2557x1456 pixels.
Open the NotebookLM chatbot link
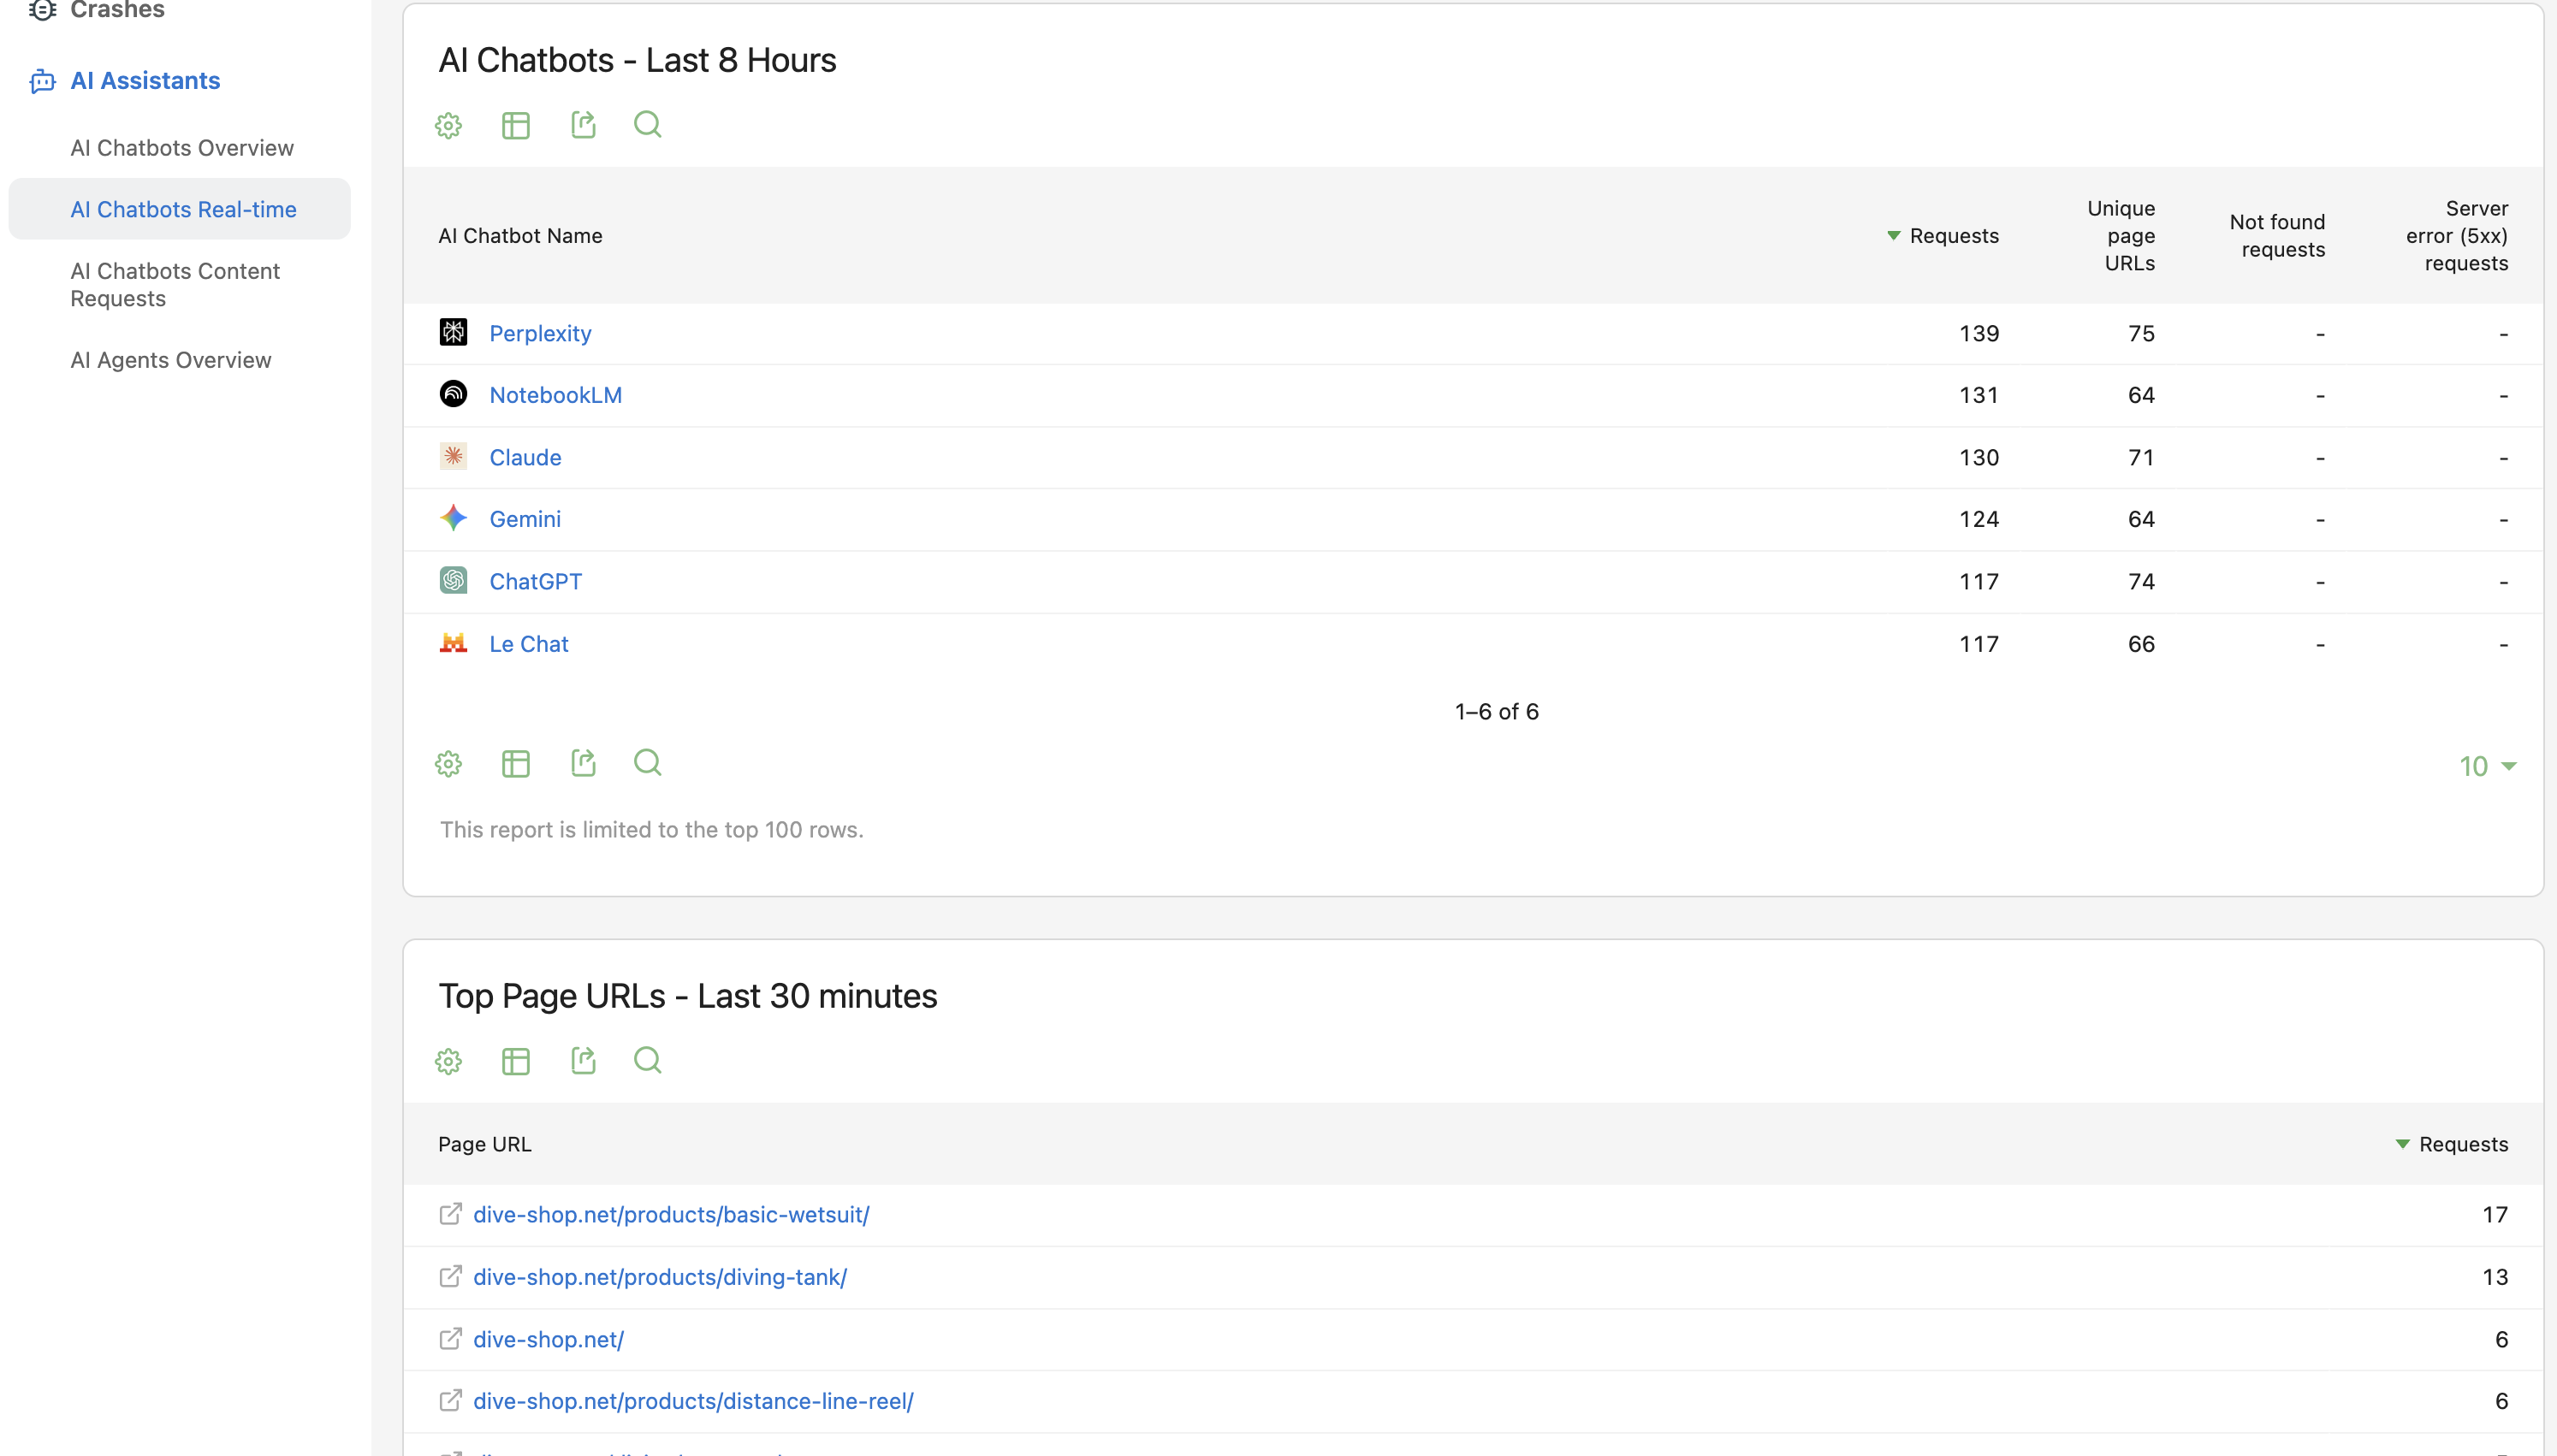[x=555, y=395]
